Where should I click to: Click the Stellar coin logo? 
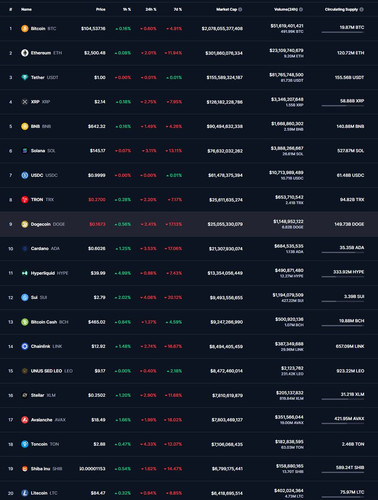click(25, 395)
